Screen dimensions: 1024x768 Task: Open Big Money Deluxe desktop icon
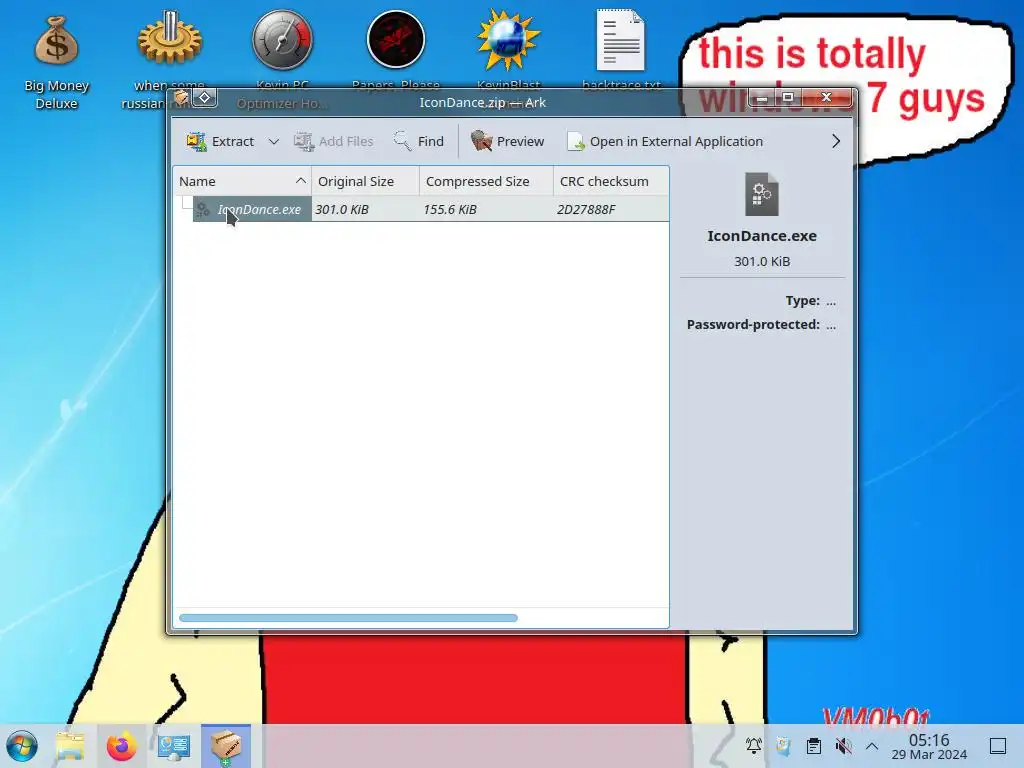tap(56, 63)
